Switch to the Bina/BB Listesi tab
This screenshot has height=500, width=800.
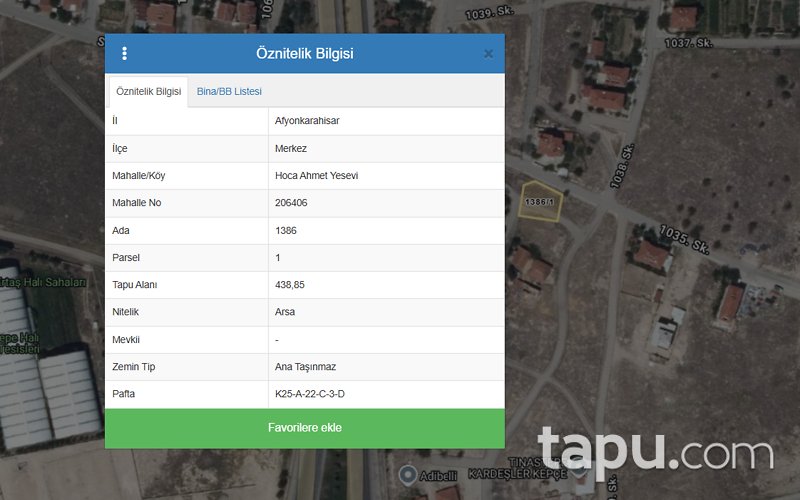(x=229, y=91)
